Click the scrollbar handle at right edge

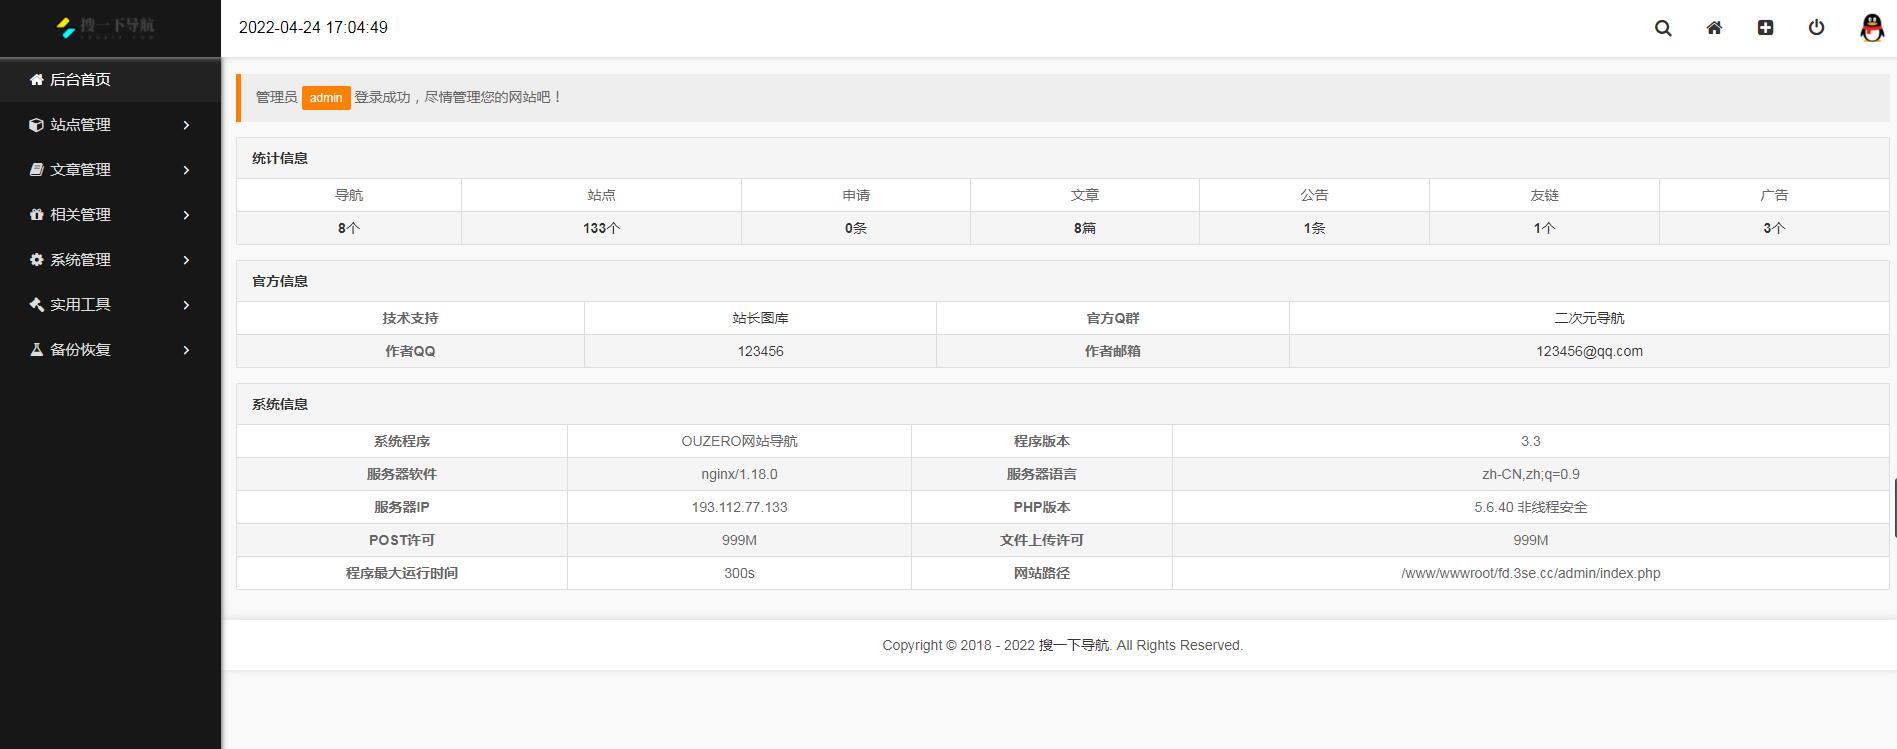point(1893,508)
